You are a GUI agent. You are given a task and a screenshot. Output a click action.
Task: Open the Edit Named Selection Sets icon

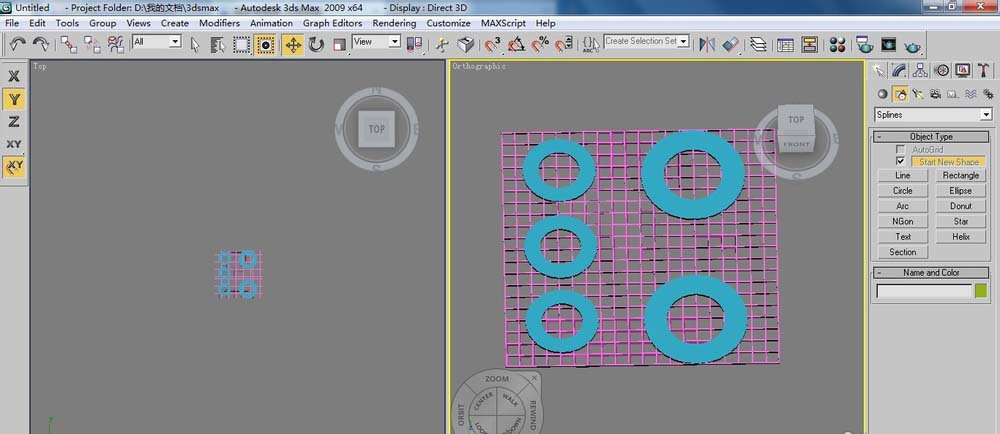(x=591, y=44)
